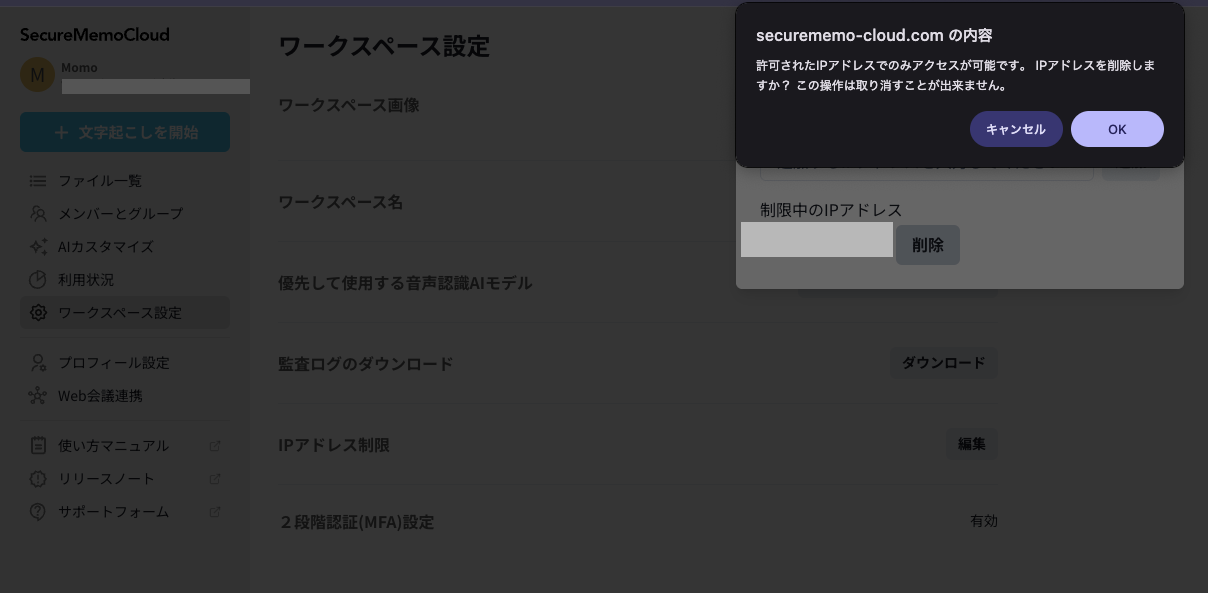Click 編集 for IPアドレス制限
This screenshot has height=593, width=1208.
click(971, 444)
